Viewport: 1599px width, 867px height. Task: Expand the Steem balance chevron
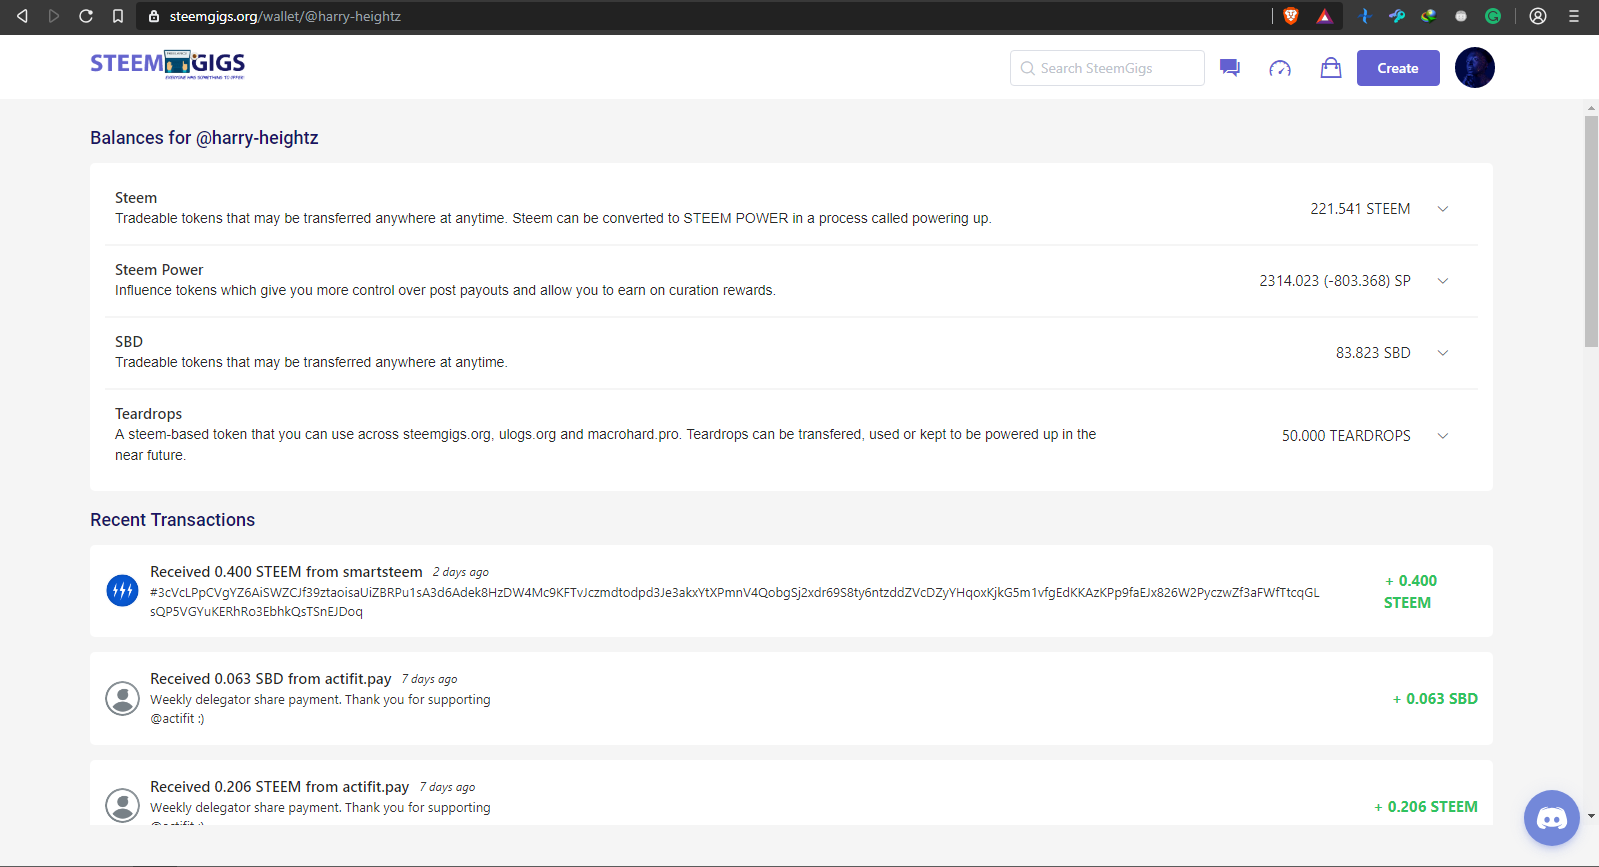1443,209
